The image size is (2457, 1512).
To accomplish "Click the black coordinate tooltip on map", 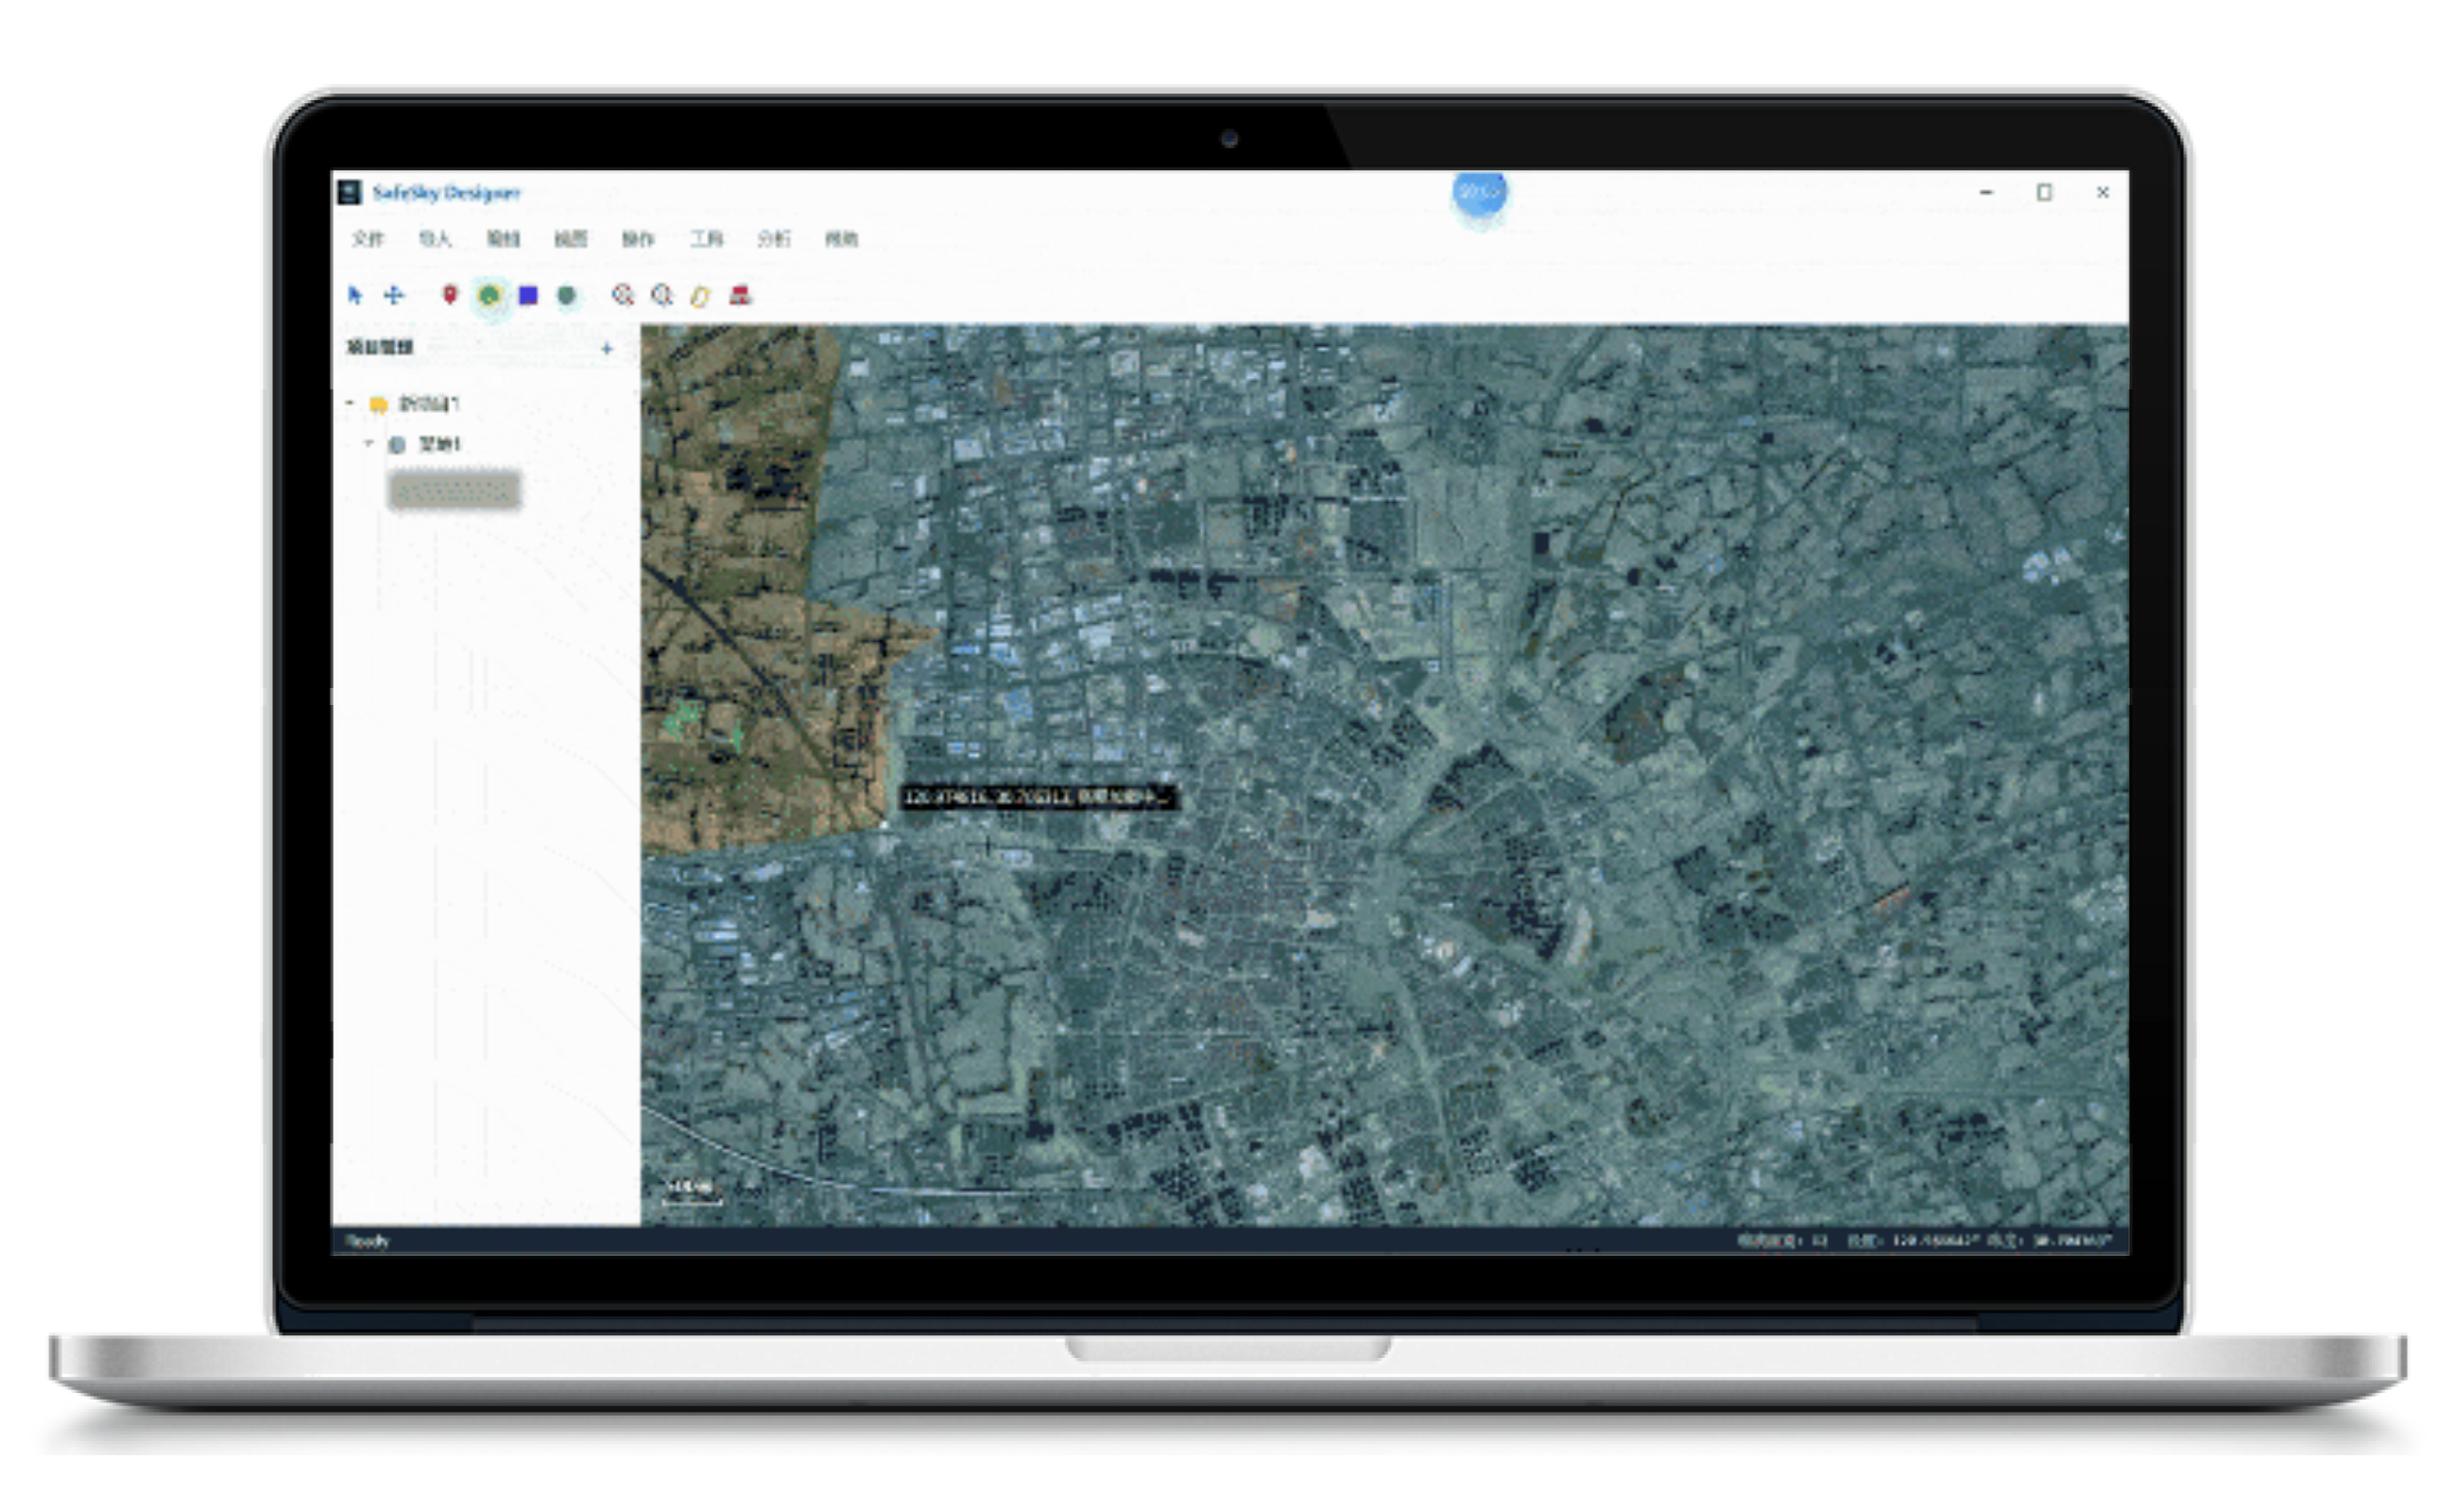I will click(1037, 797).
